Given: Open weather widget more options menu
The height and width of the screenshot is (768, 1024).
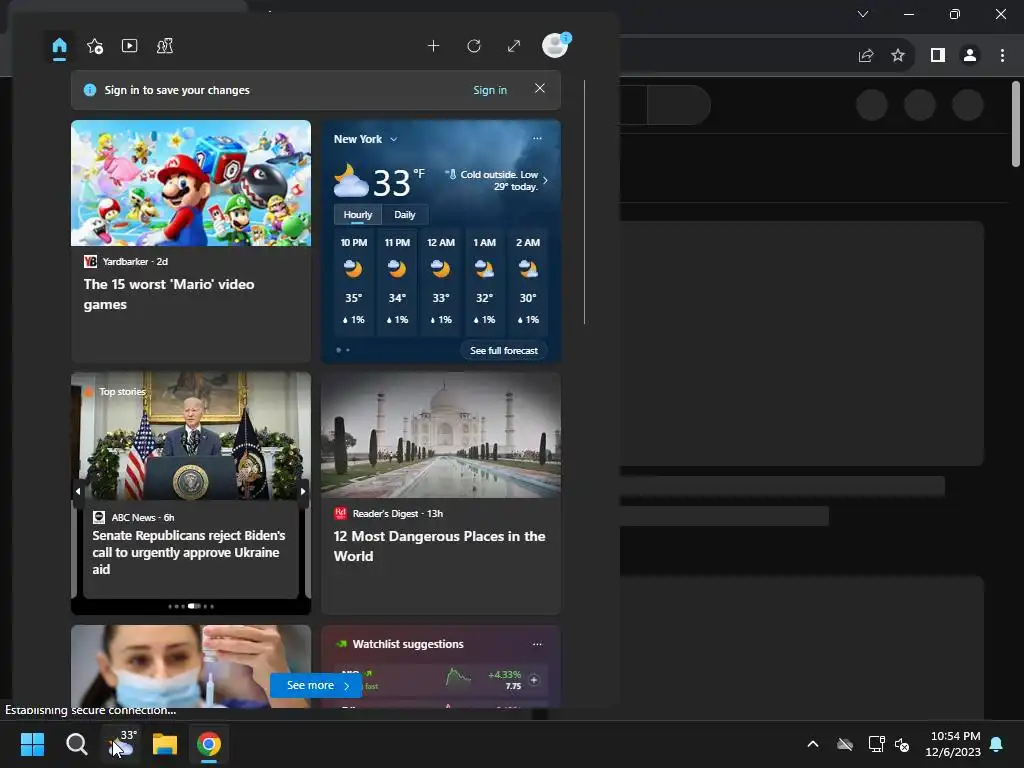Looking at the screenshot, I should [x=537, y=138].
